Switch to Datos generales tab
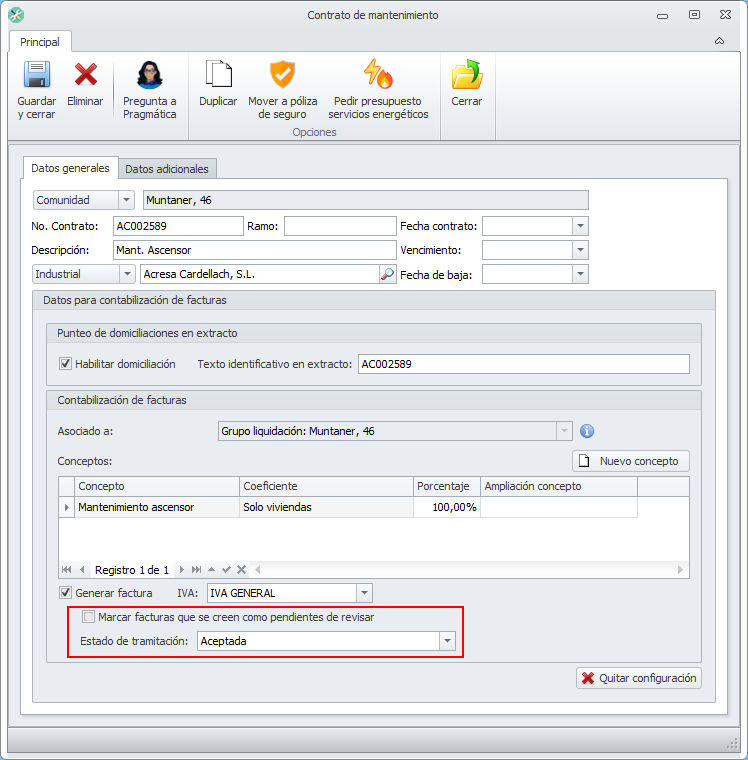This screenshot has height=760, width=748. pyautogui.click(x=70, y=168)
